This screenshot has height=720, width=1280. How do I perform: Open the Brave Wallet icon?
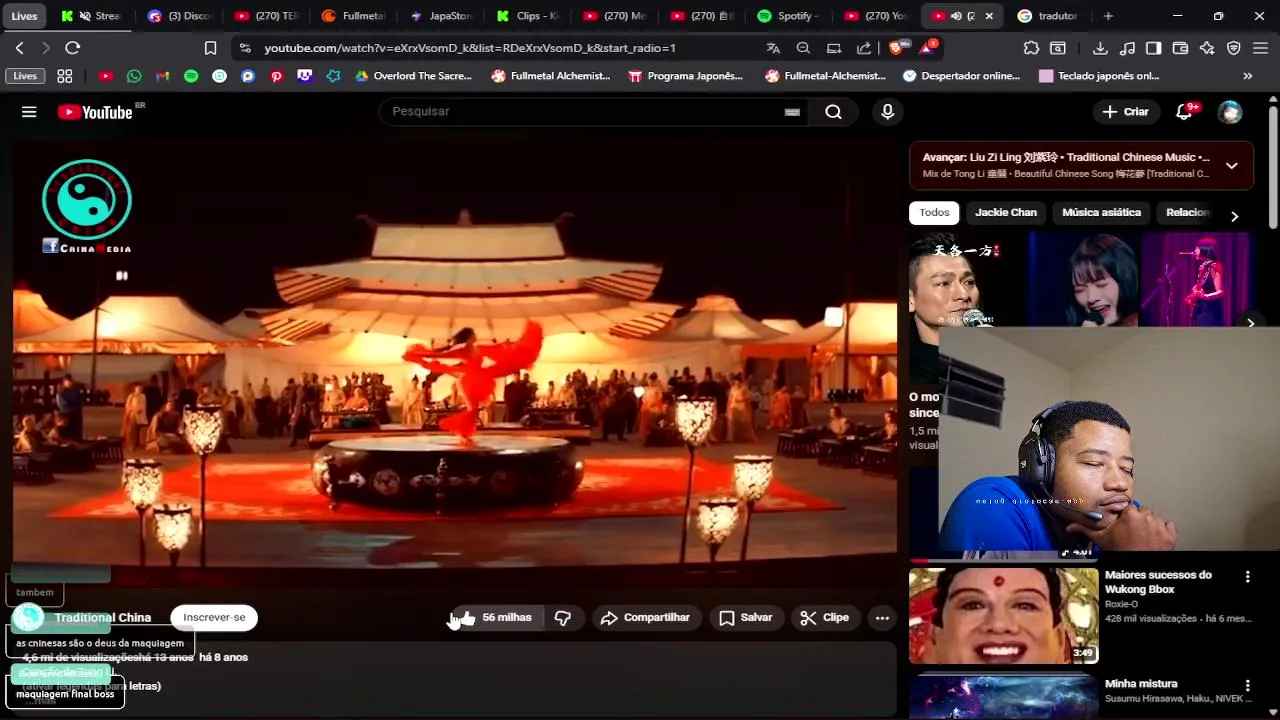(1180, 48)
